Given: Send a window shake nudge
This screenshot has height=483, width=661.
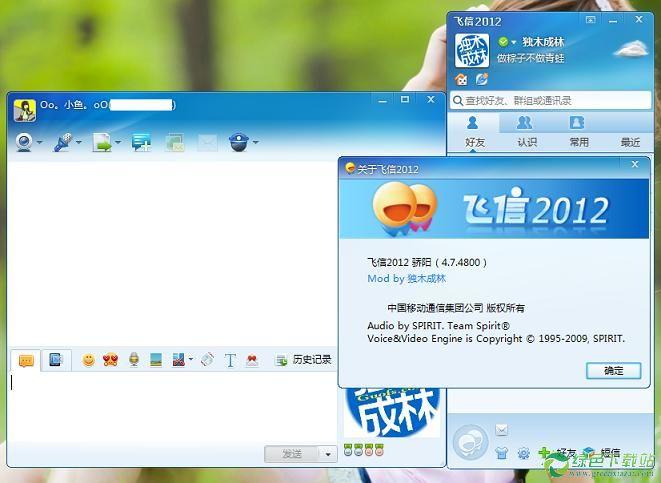Looking at the screenshot, I should [207, 360].
